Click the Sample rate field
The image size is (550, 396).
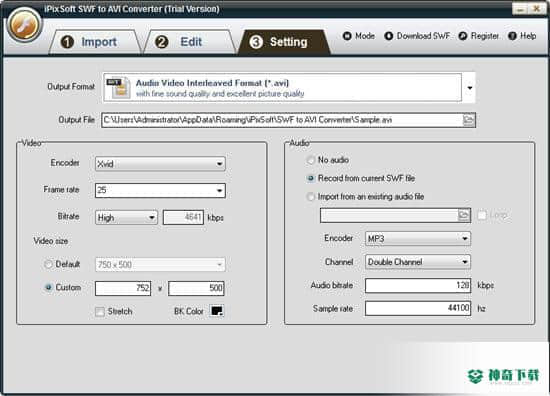click(x=418, y=308)
